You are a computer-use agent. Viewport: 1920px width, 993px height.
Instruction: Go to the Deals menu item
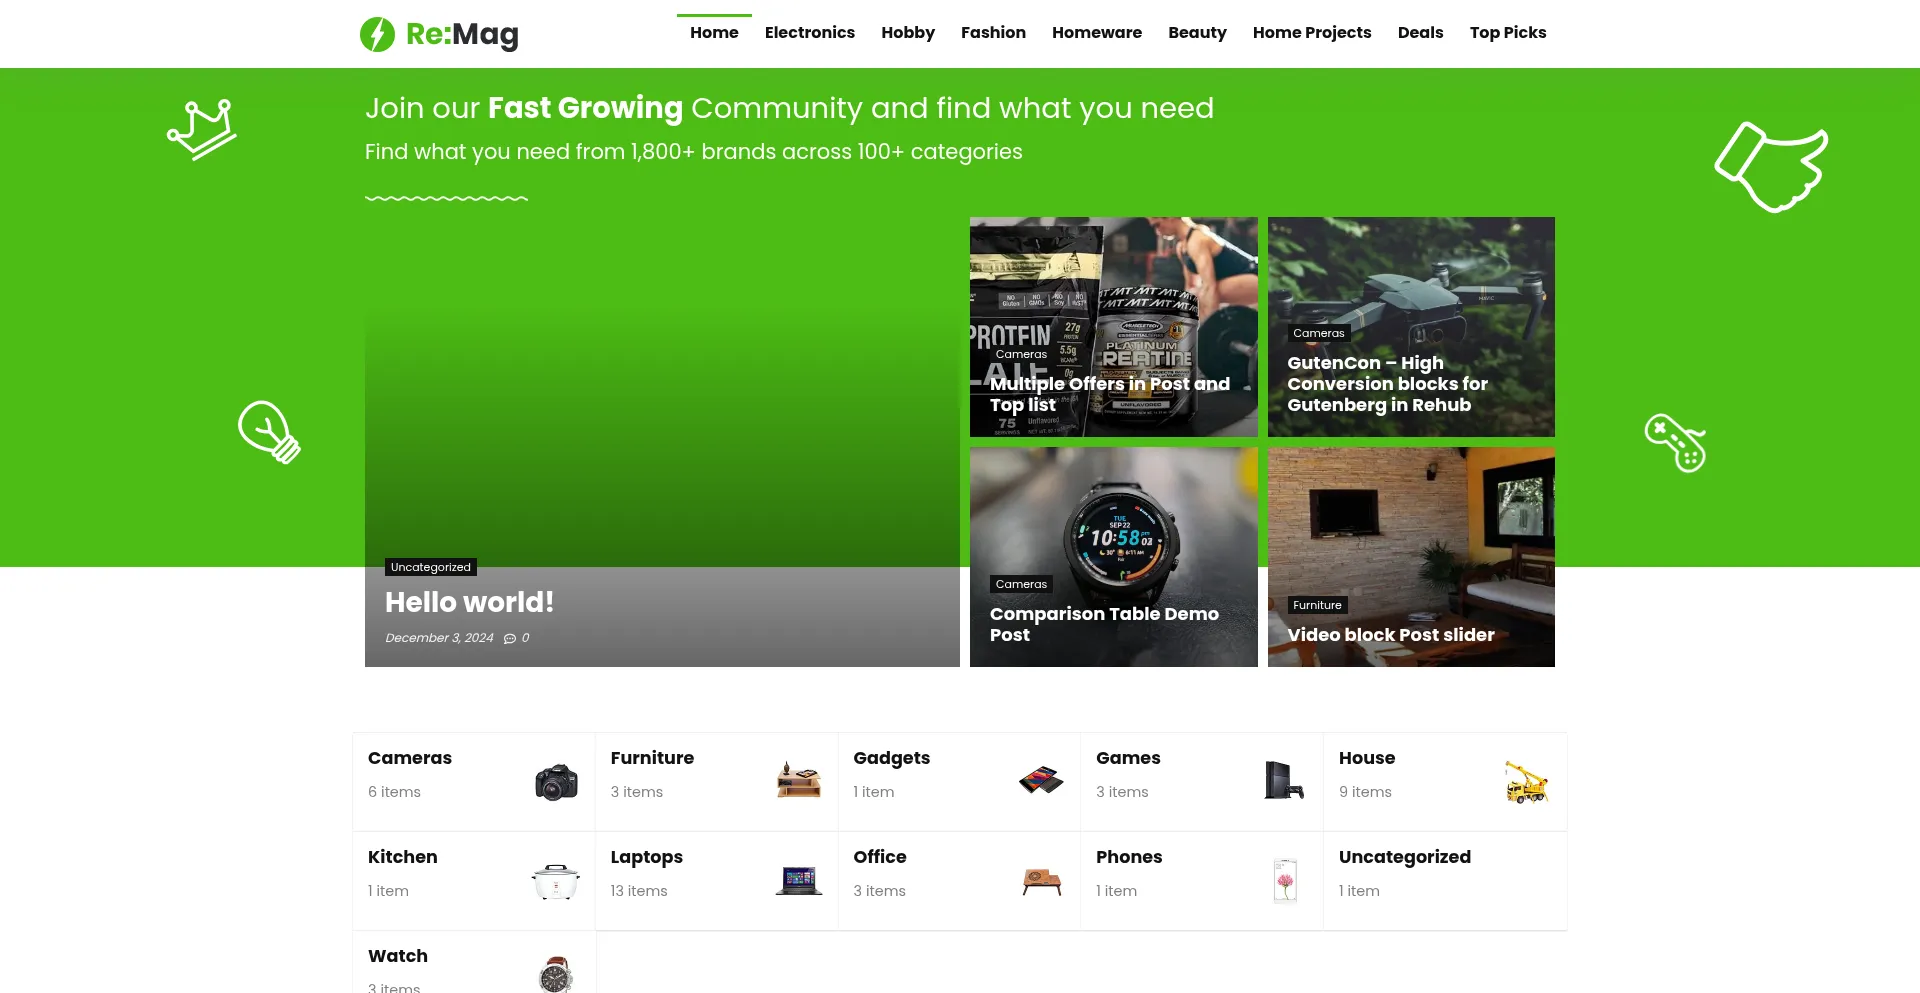pos(1420,33)
